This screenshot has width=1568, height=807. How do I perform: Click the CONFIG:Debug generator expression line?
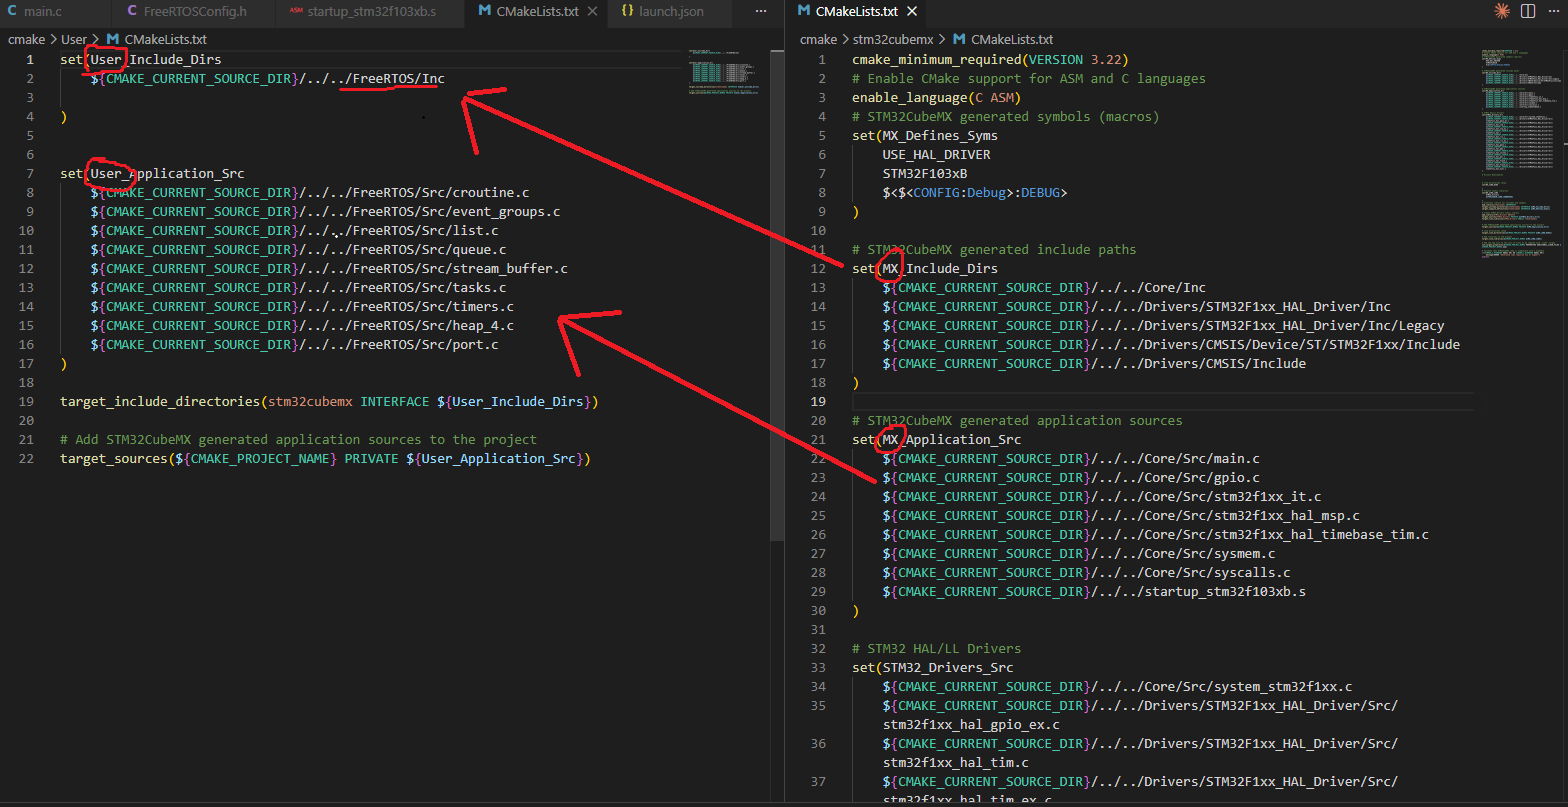(x=975, y=193)
